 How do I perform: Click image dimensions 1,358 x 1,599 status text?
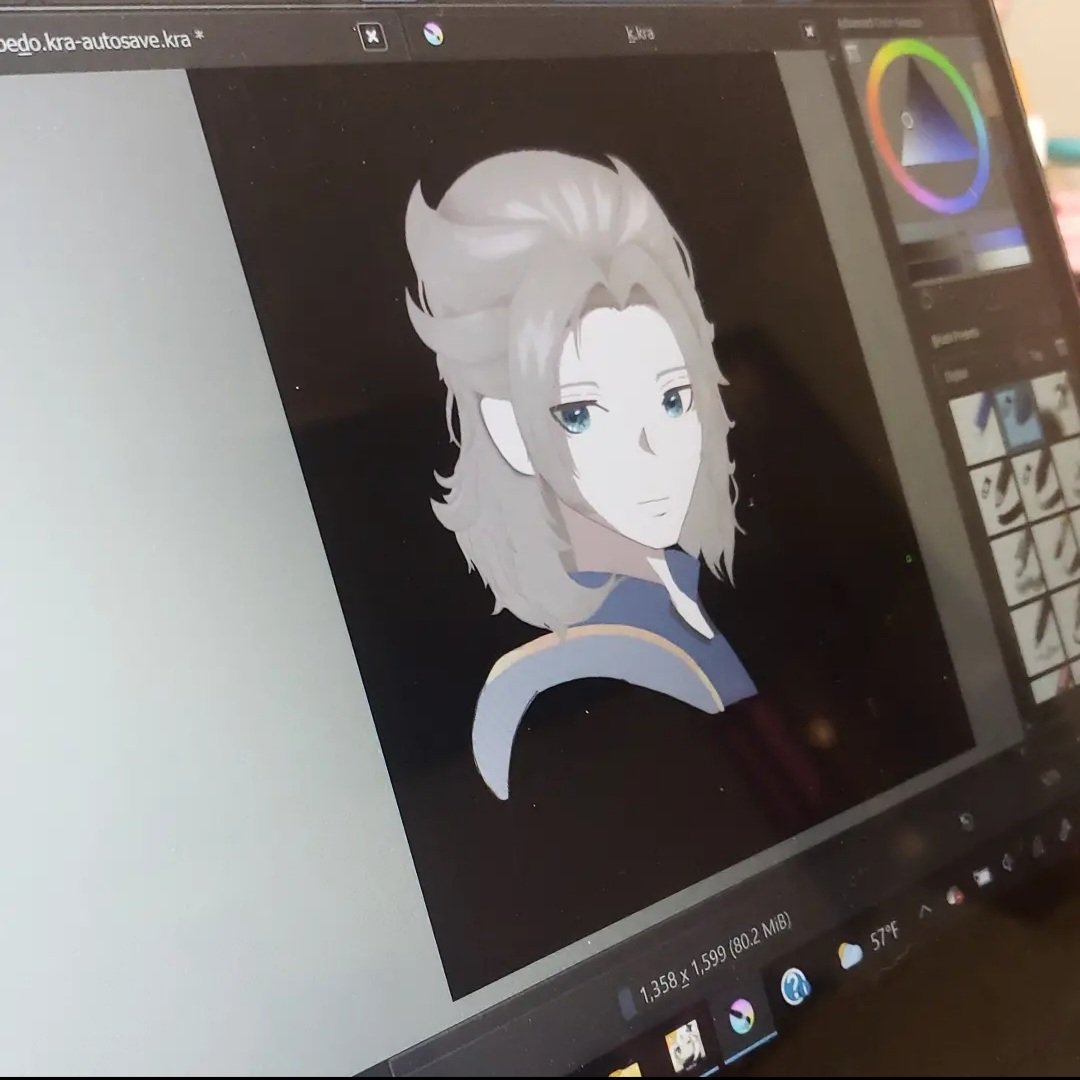click(x=715, y=958)
